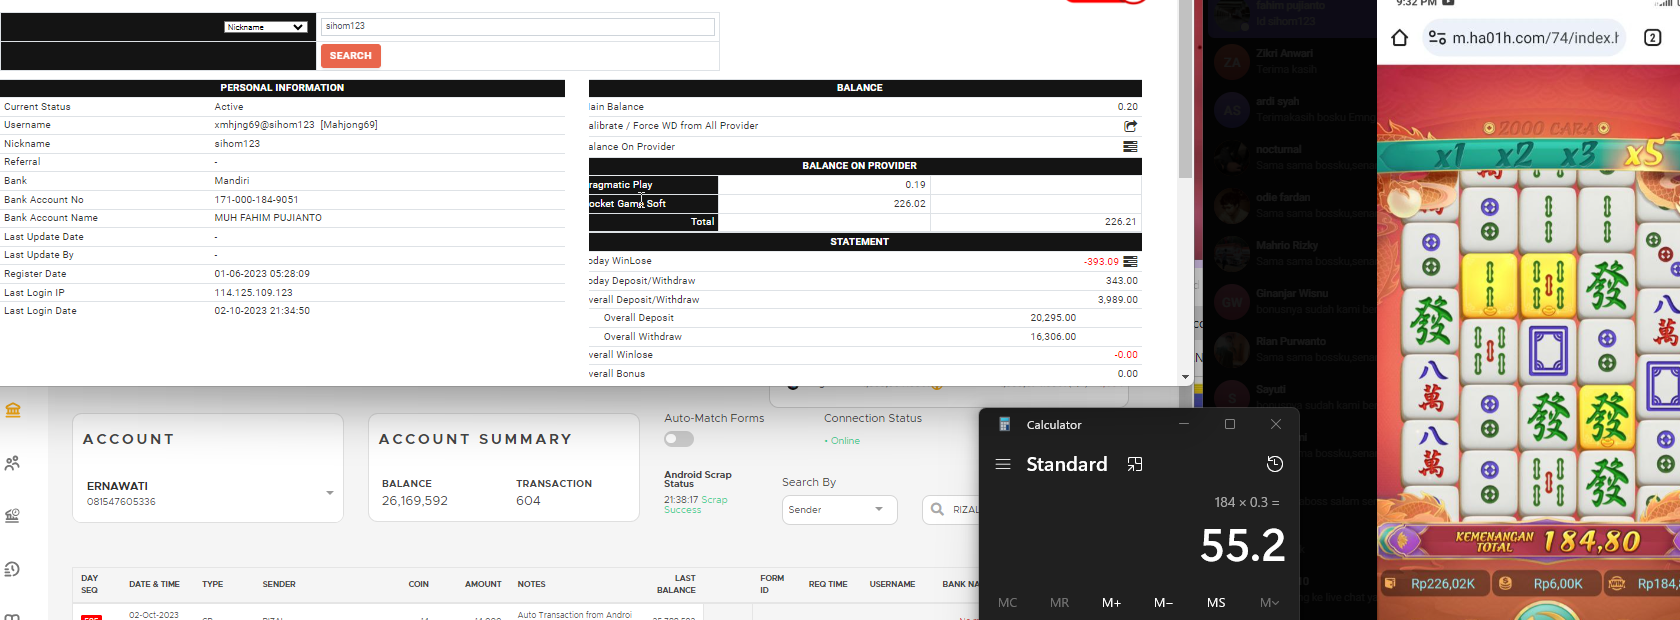1680x620 pixels.
Task: Click the Overall Withdraw value 16,306.00
Action: coord(1053,337)
